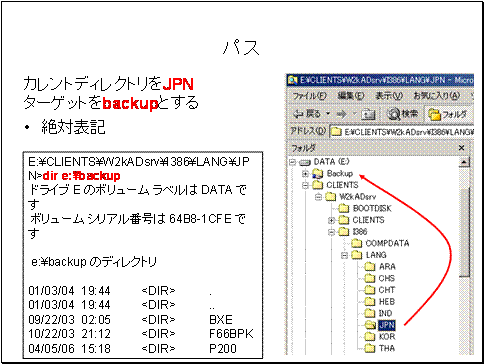Select the KOR folder icon
Image resolution: width=484 pixels, height=364 pixels.
tap(370, 337)
